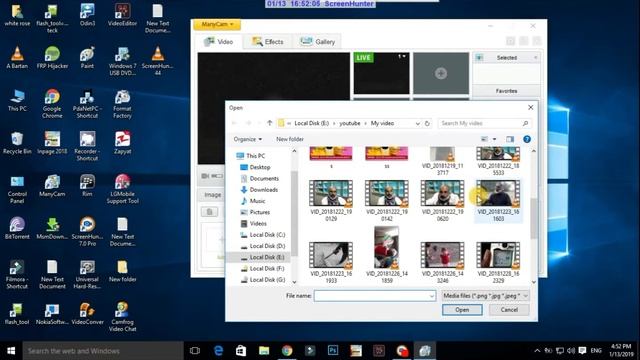Open the Recycle Bin
The width and height of the screenshot is (640, 360).
tap(17, 143)
